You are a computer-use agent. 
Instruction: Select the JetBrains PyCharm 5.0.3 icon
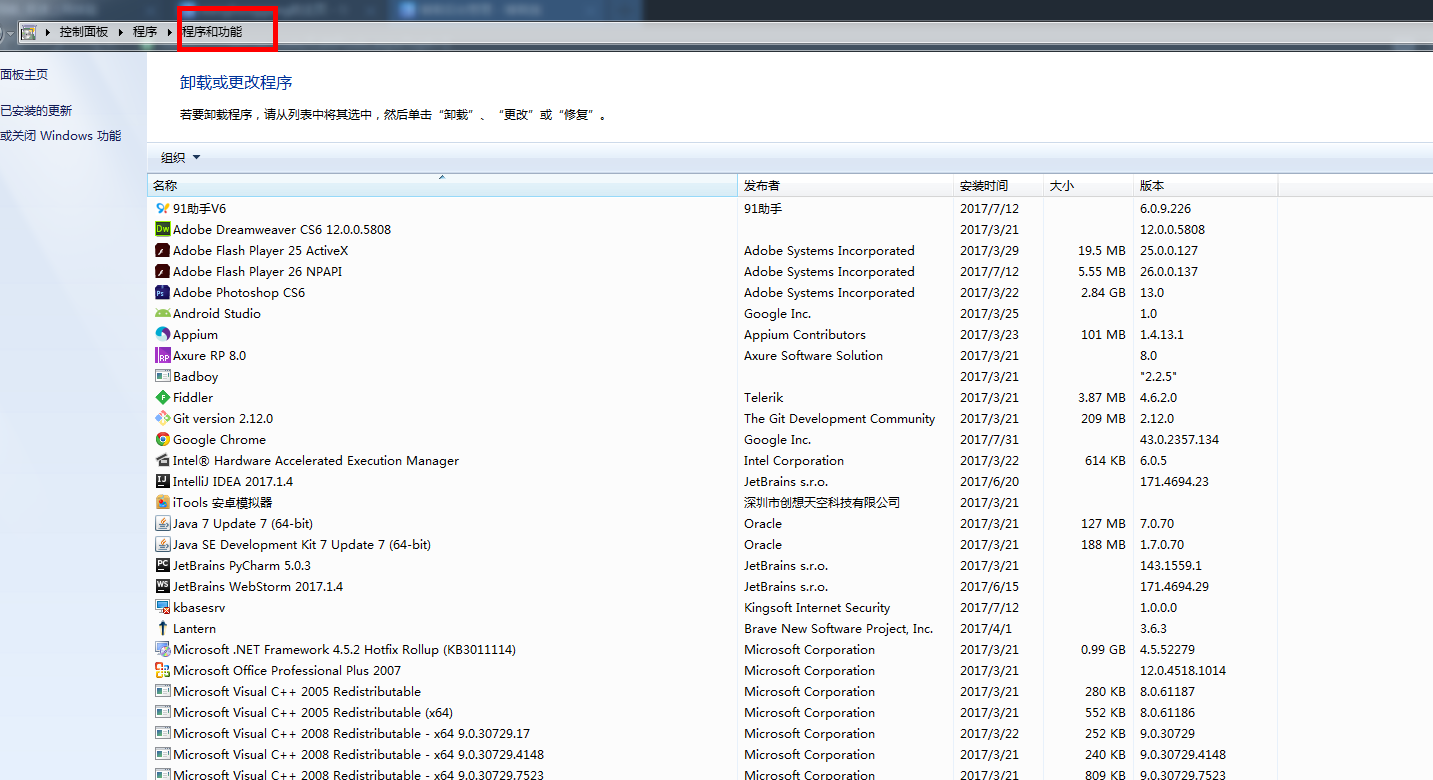[x=163, y=565]
